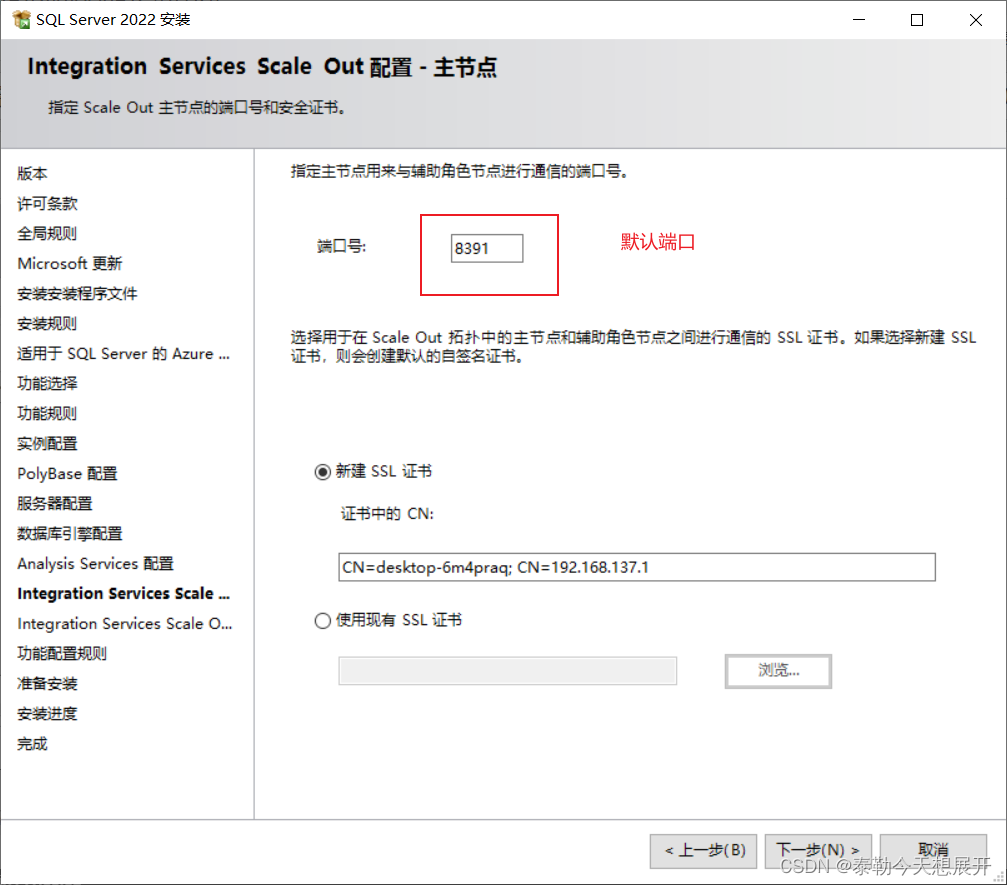
Task: Select the 安装进度 step in sidebar
Action: 47,714
